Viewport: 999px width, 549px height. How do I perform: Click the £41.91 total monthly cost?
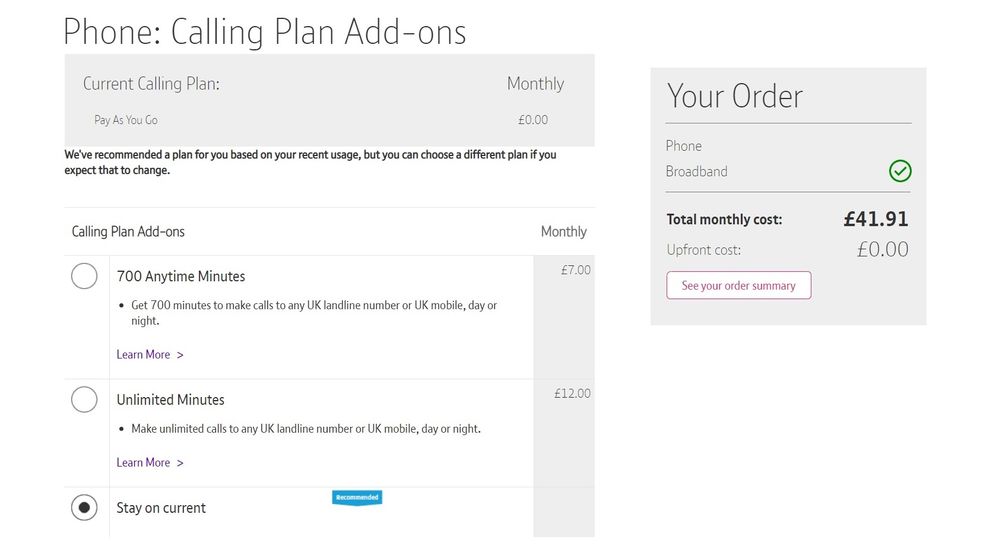pos(876,219)
